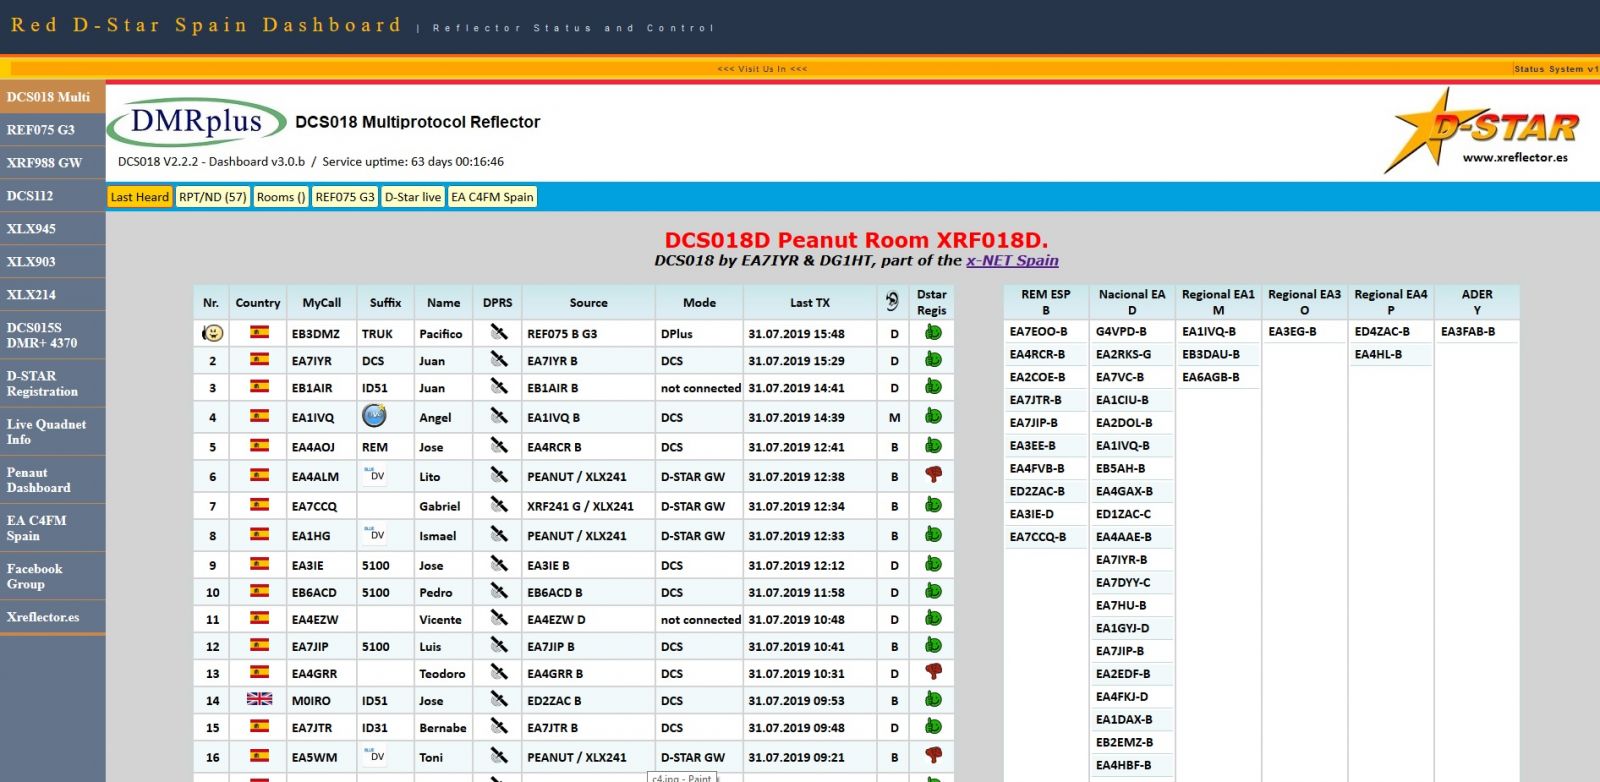Click the Spain flag in EB1AIR row
Screen dimensions: 1600x782
point(259,386)
